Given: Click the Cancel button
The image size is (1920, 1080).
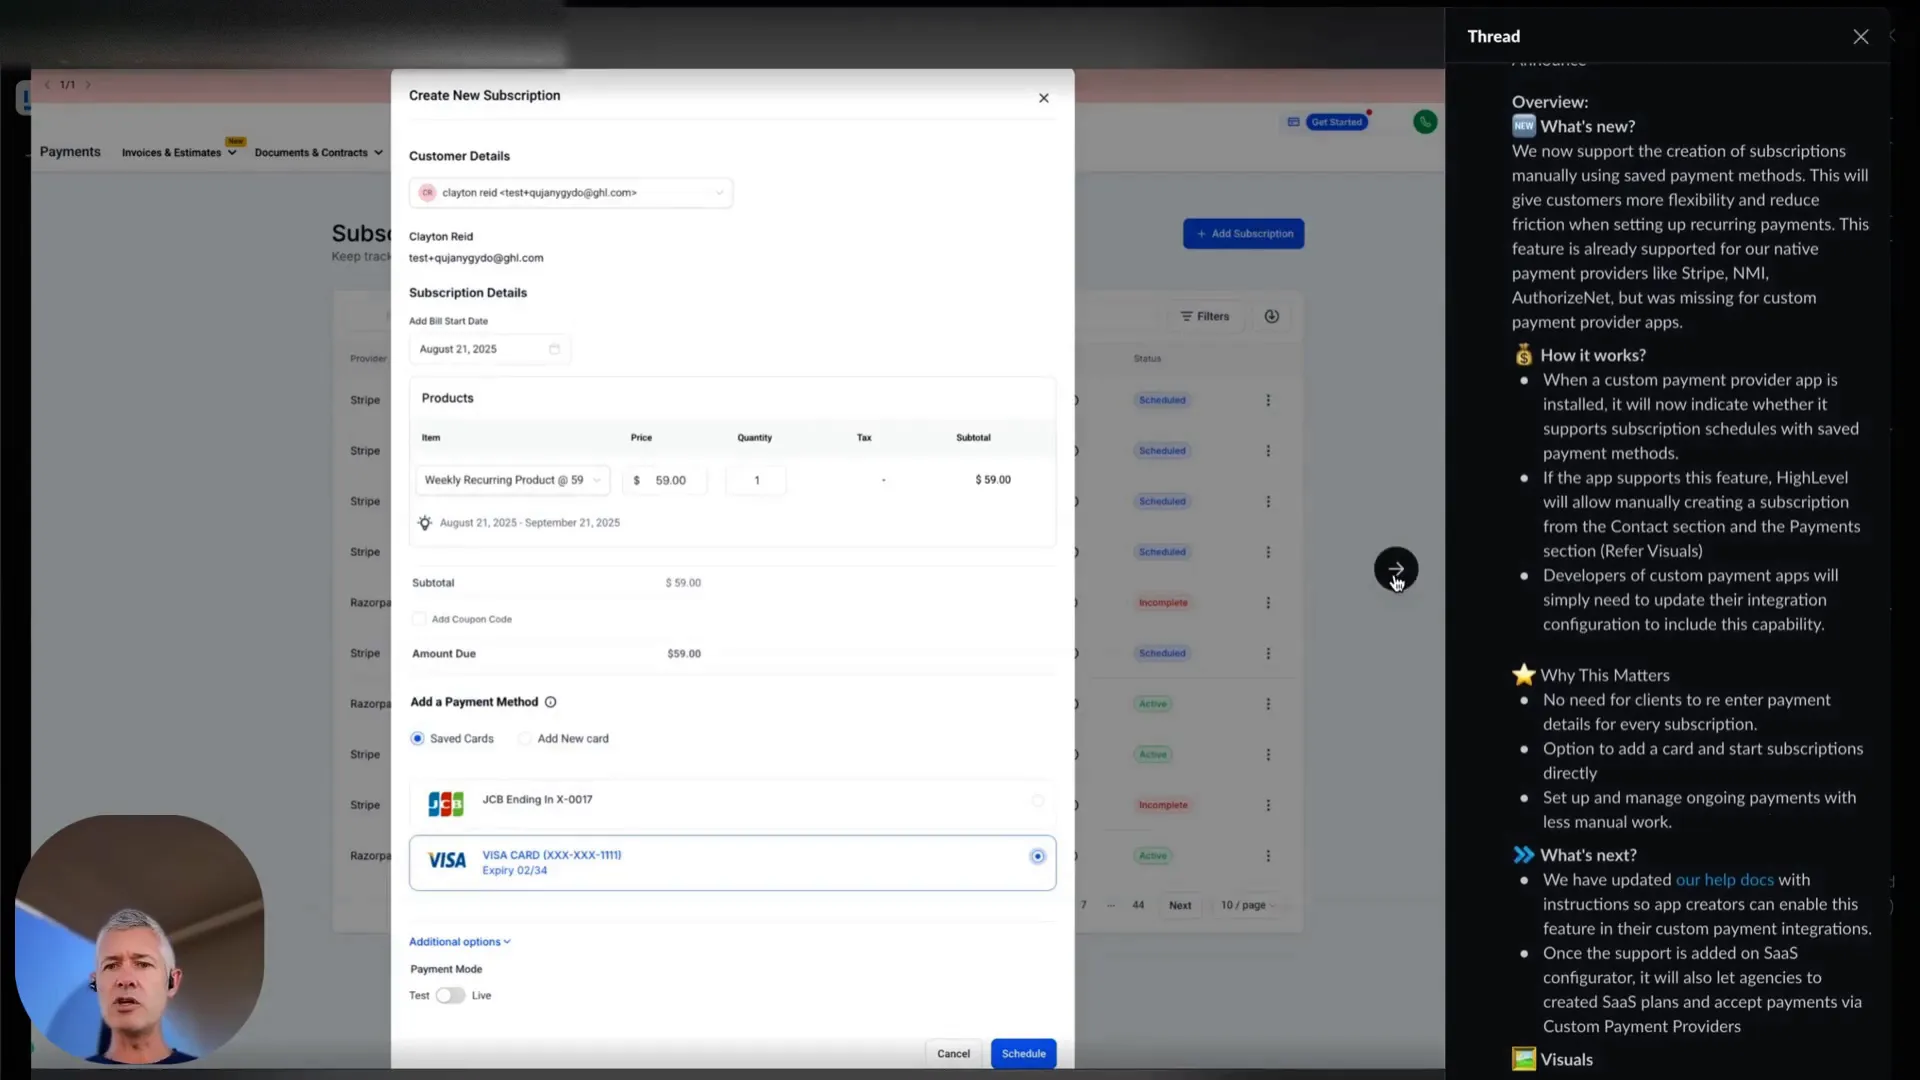Looking at the screenshot, I should [953, 1054].
